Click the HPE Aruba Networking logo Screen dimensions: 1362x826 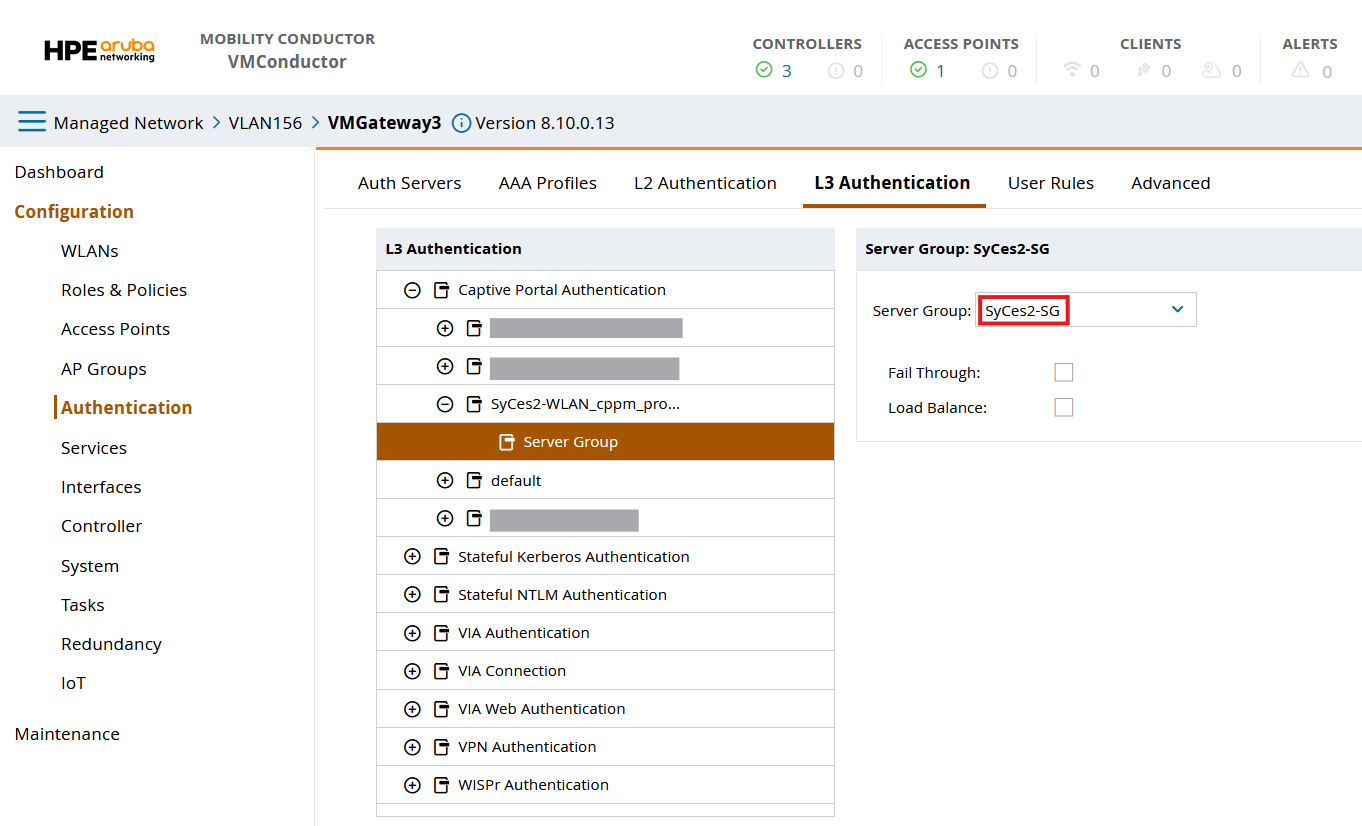pos(99,50)
